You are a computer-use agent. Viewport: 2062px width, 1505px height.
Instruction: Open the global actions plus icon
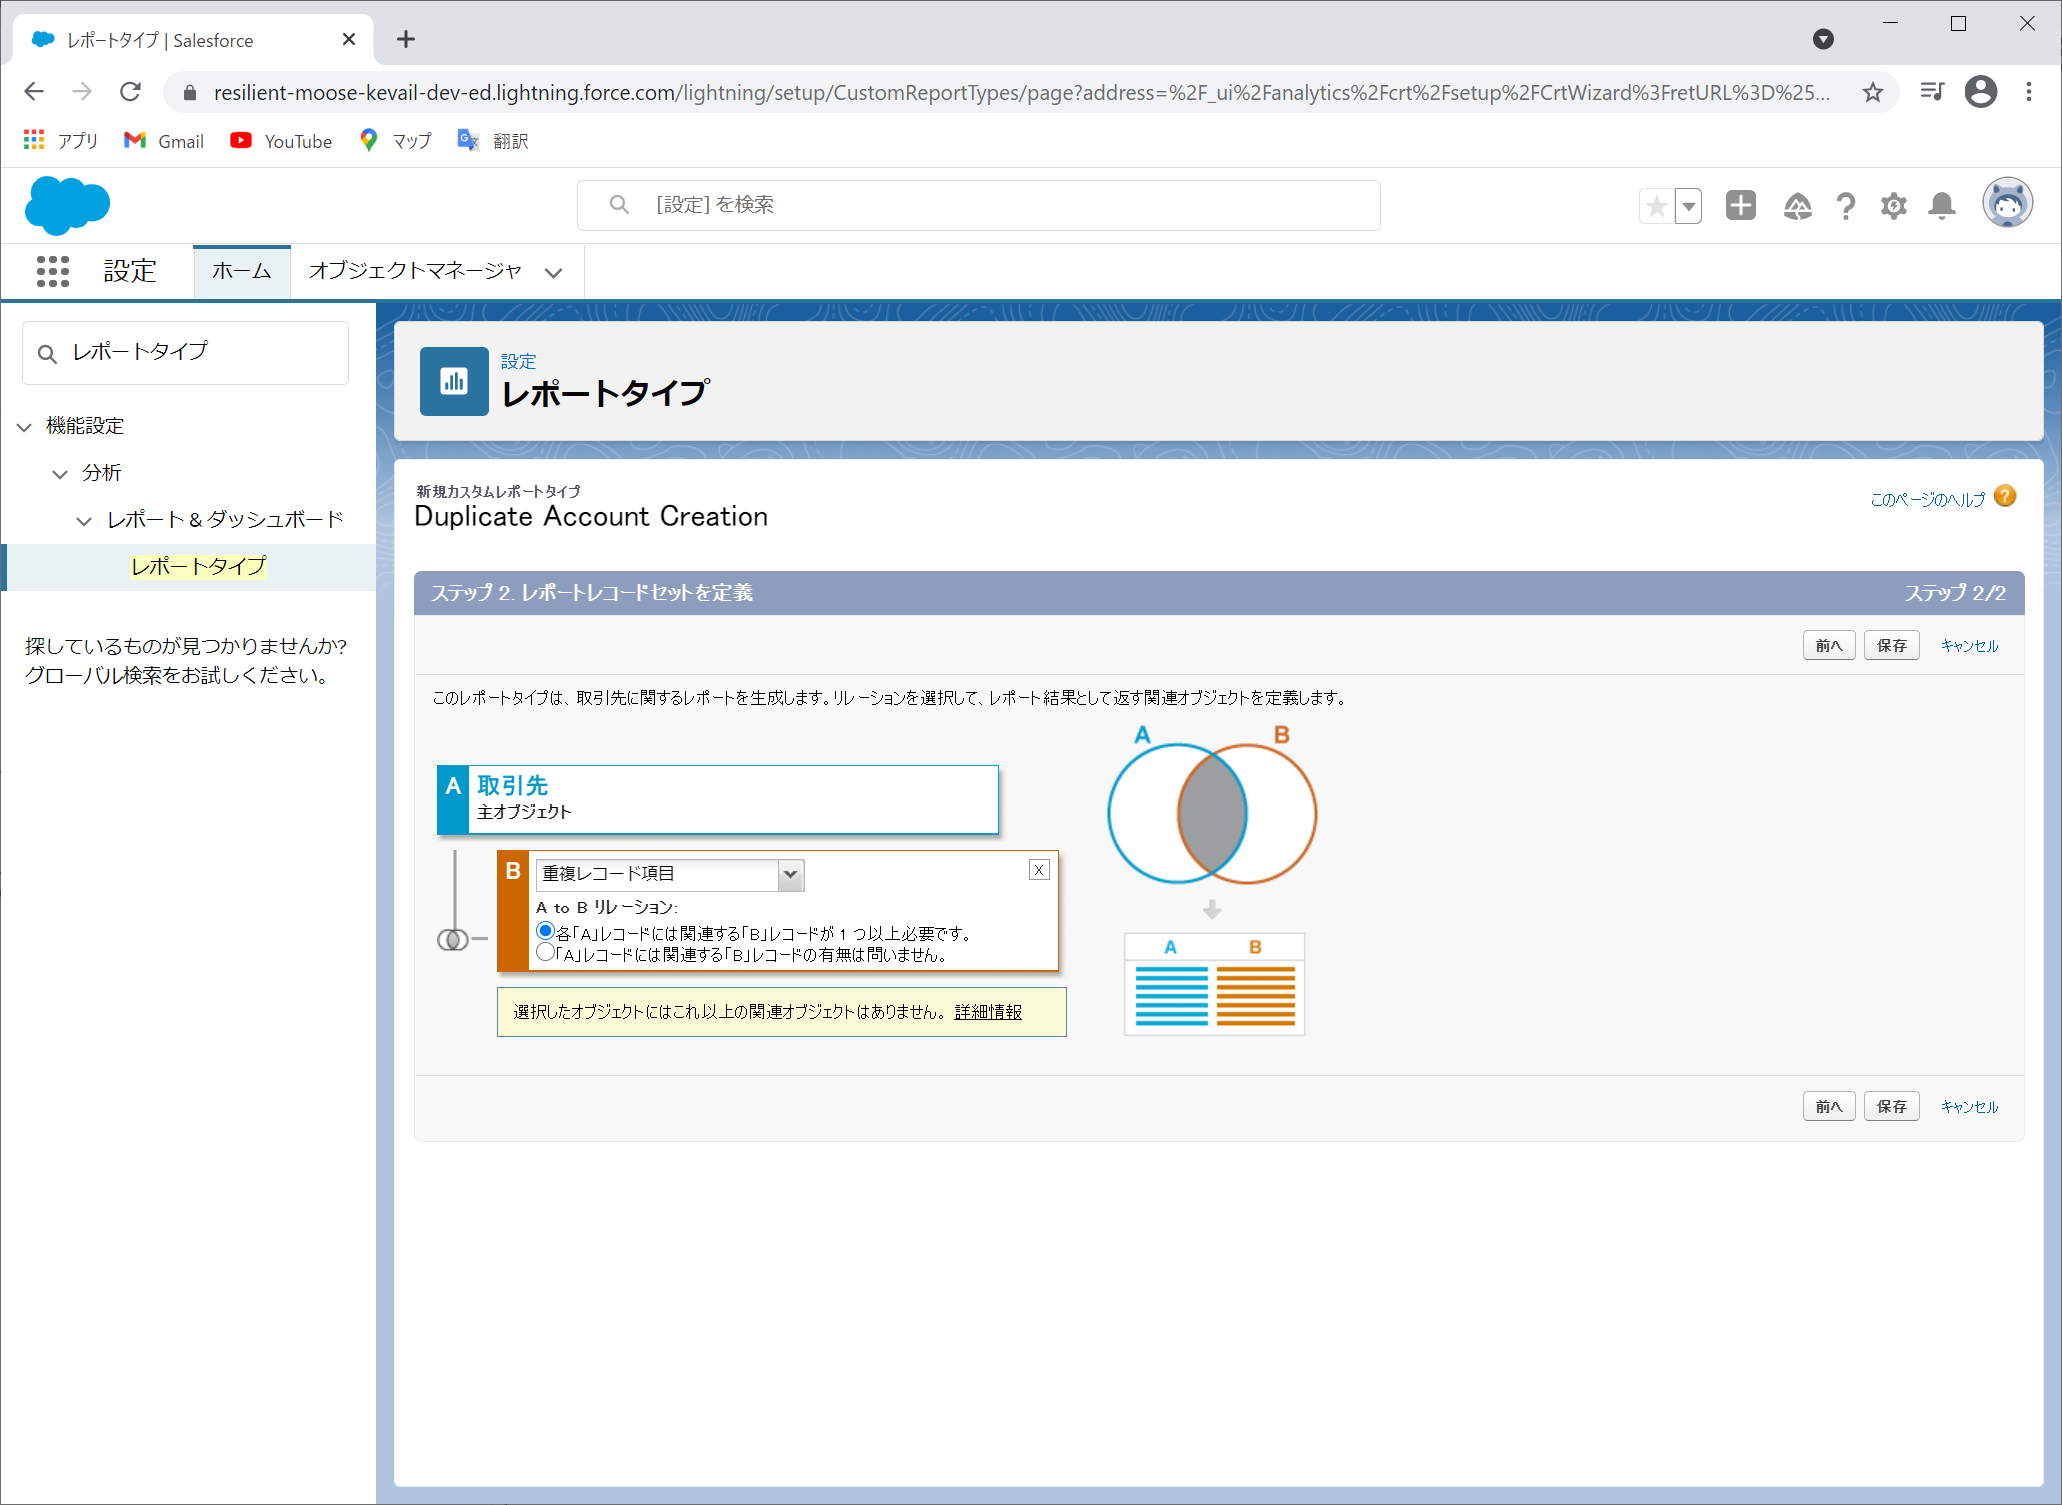pyautogui.click(x=1740, y=206)
